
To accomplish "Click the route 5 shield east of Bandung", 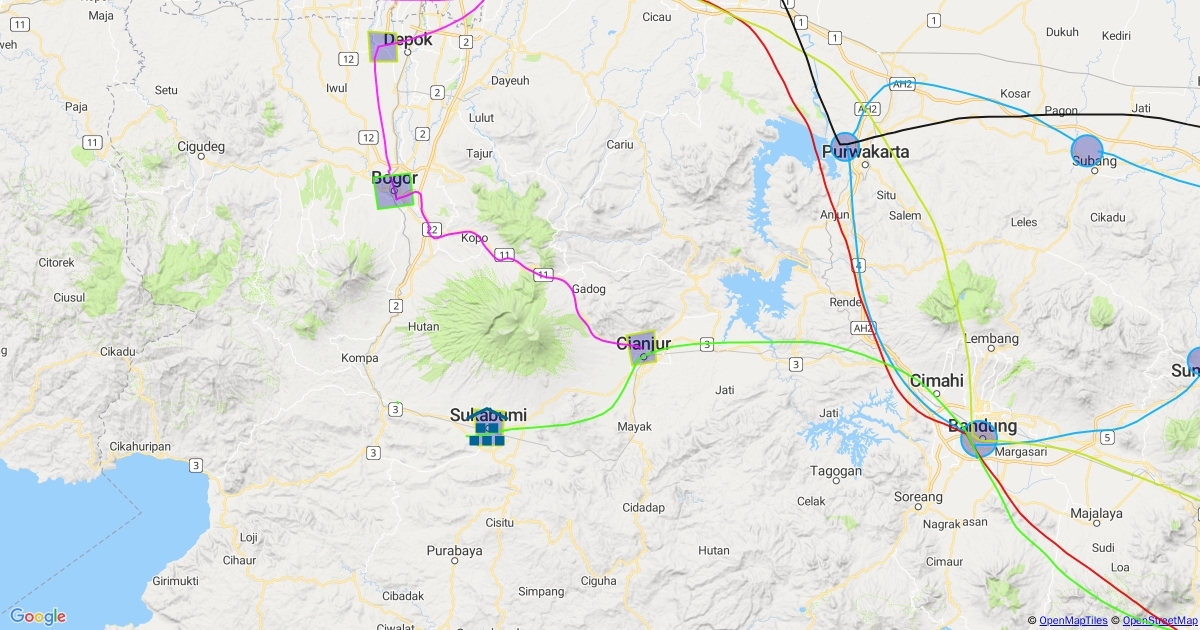I will tap(1107, 437).
